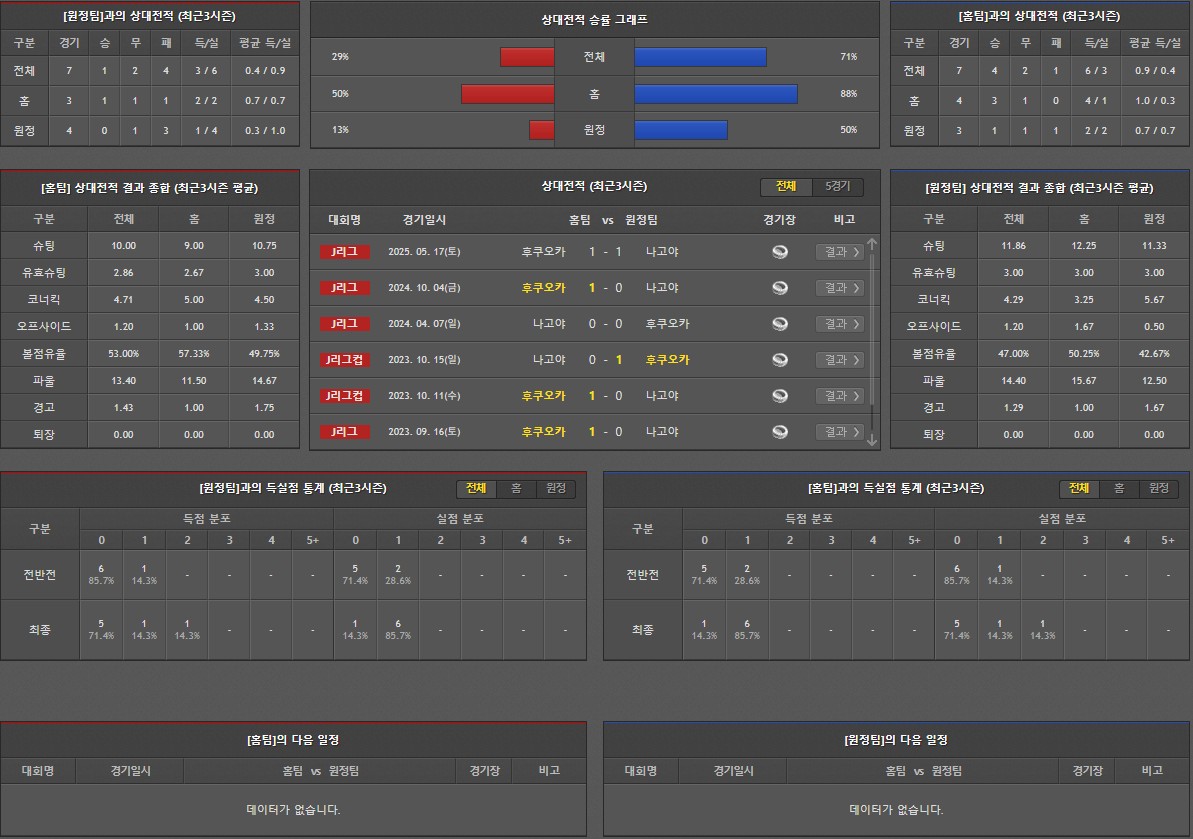This screenshot has height=839, width=1193.
Task: Switch the [원정팀]과의 득실점 통계 panel to 홈
Action: coord(516,489)
